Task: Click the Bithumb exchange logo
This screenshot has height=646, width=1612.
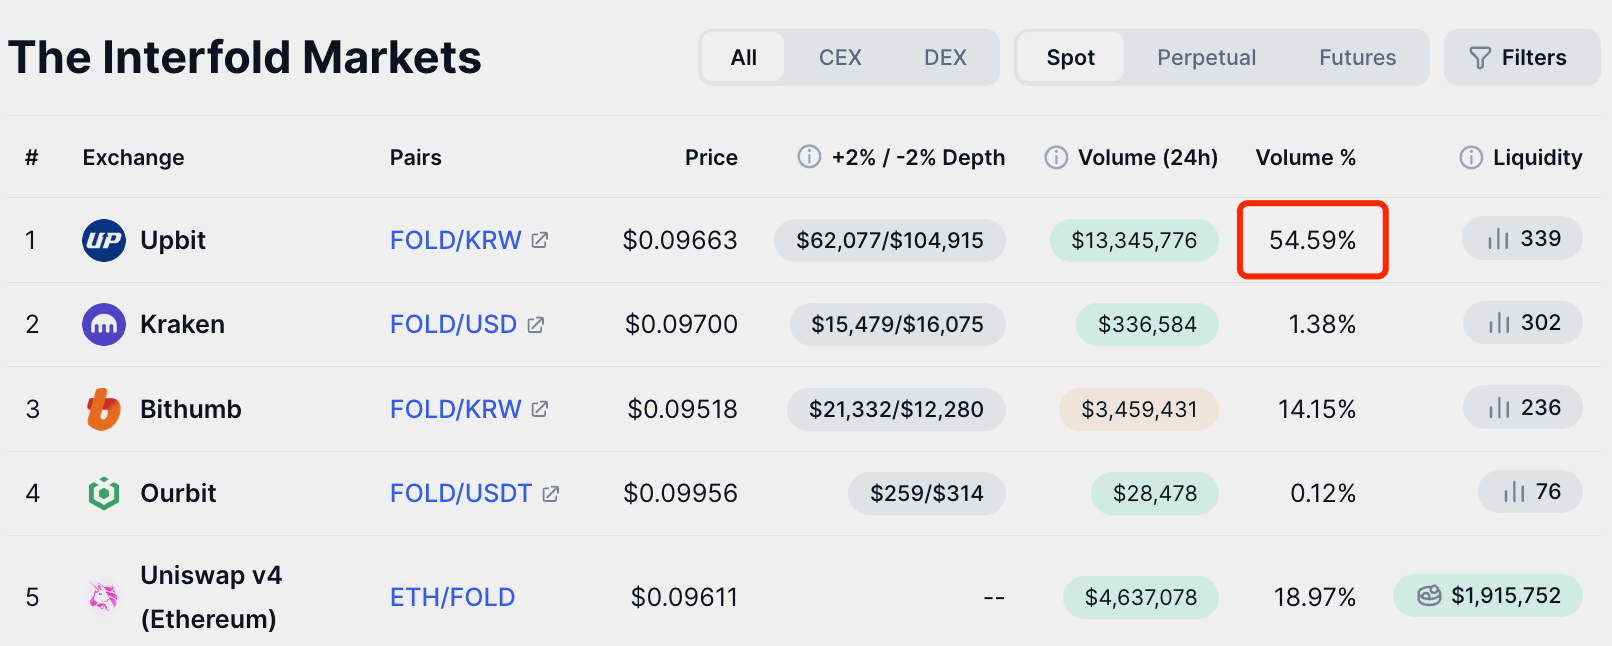Action: coord(104,409)
